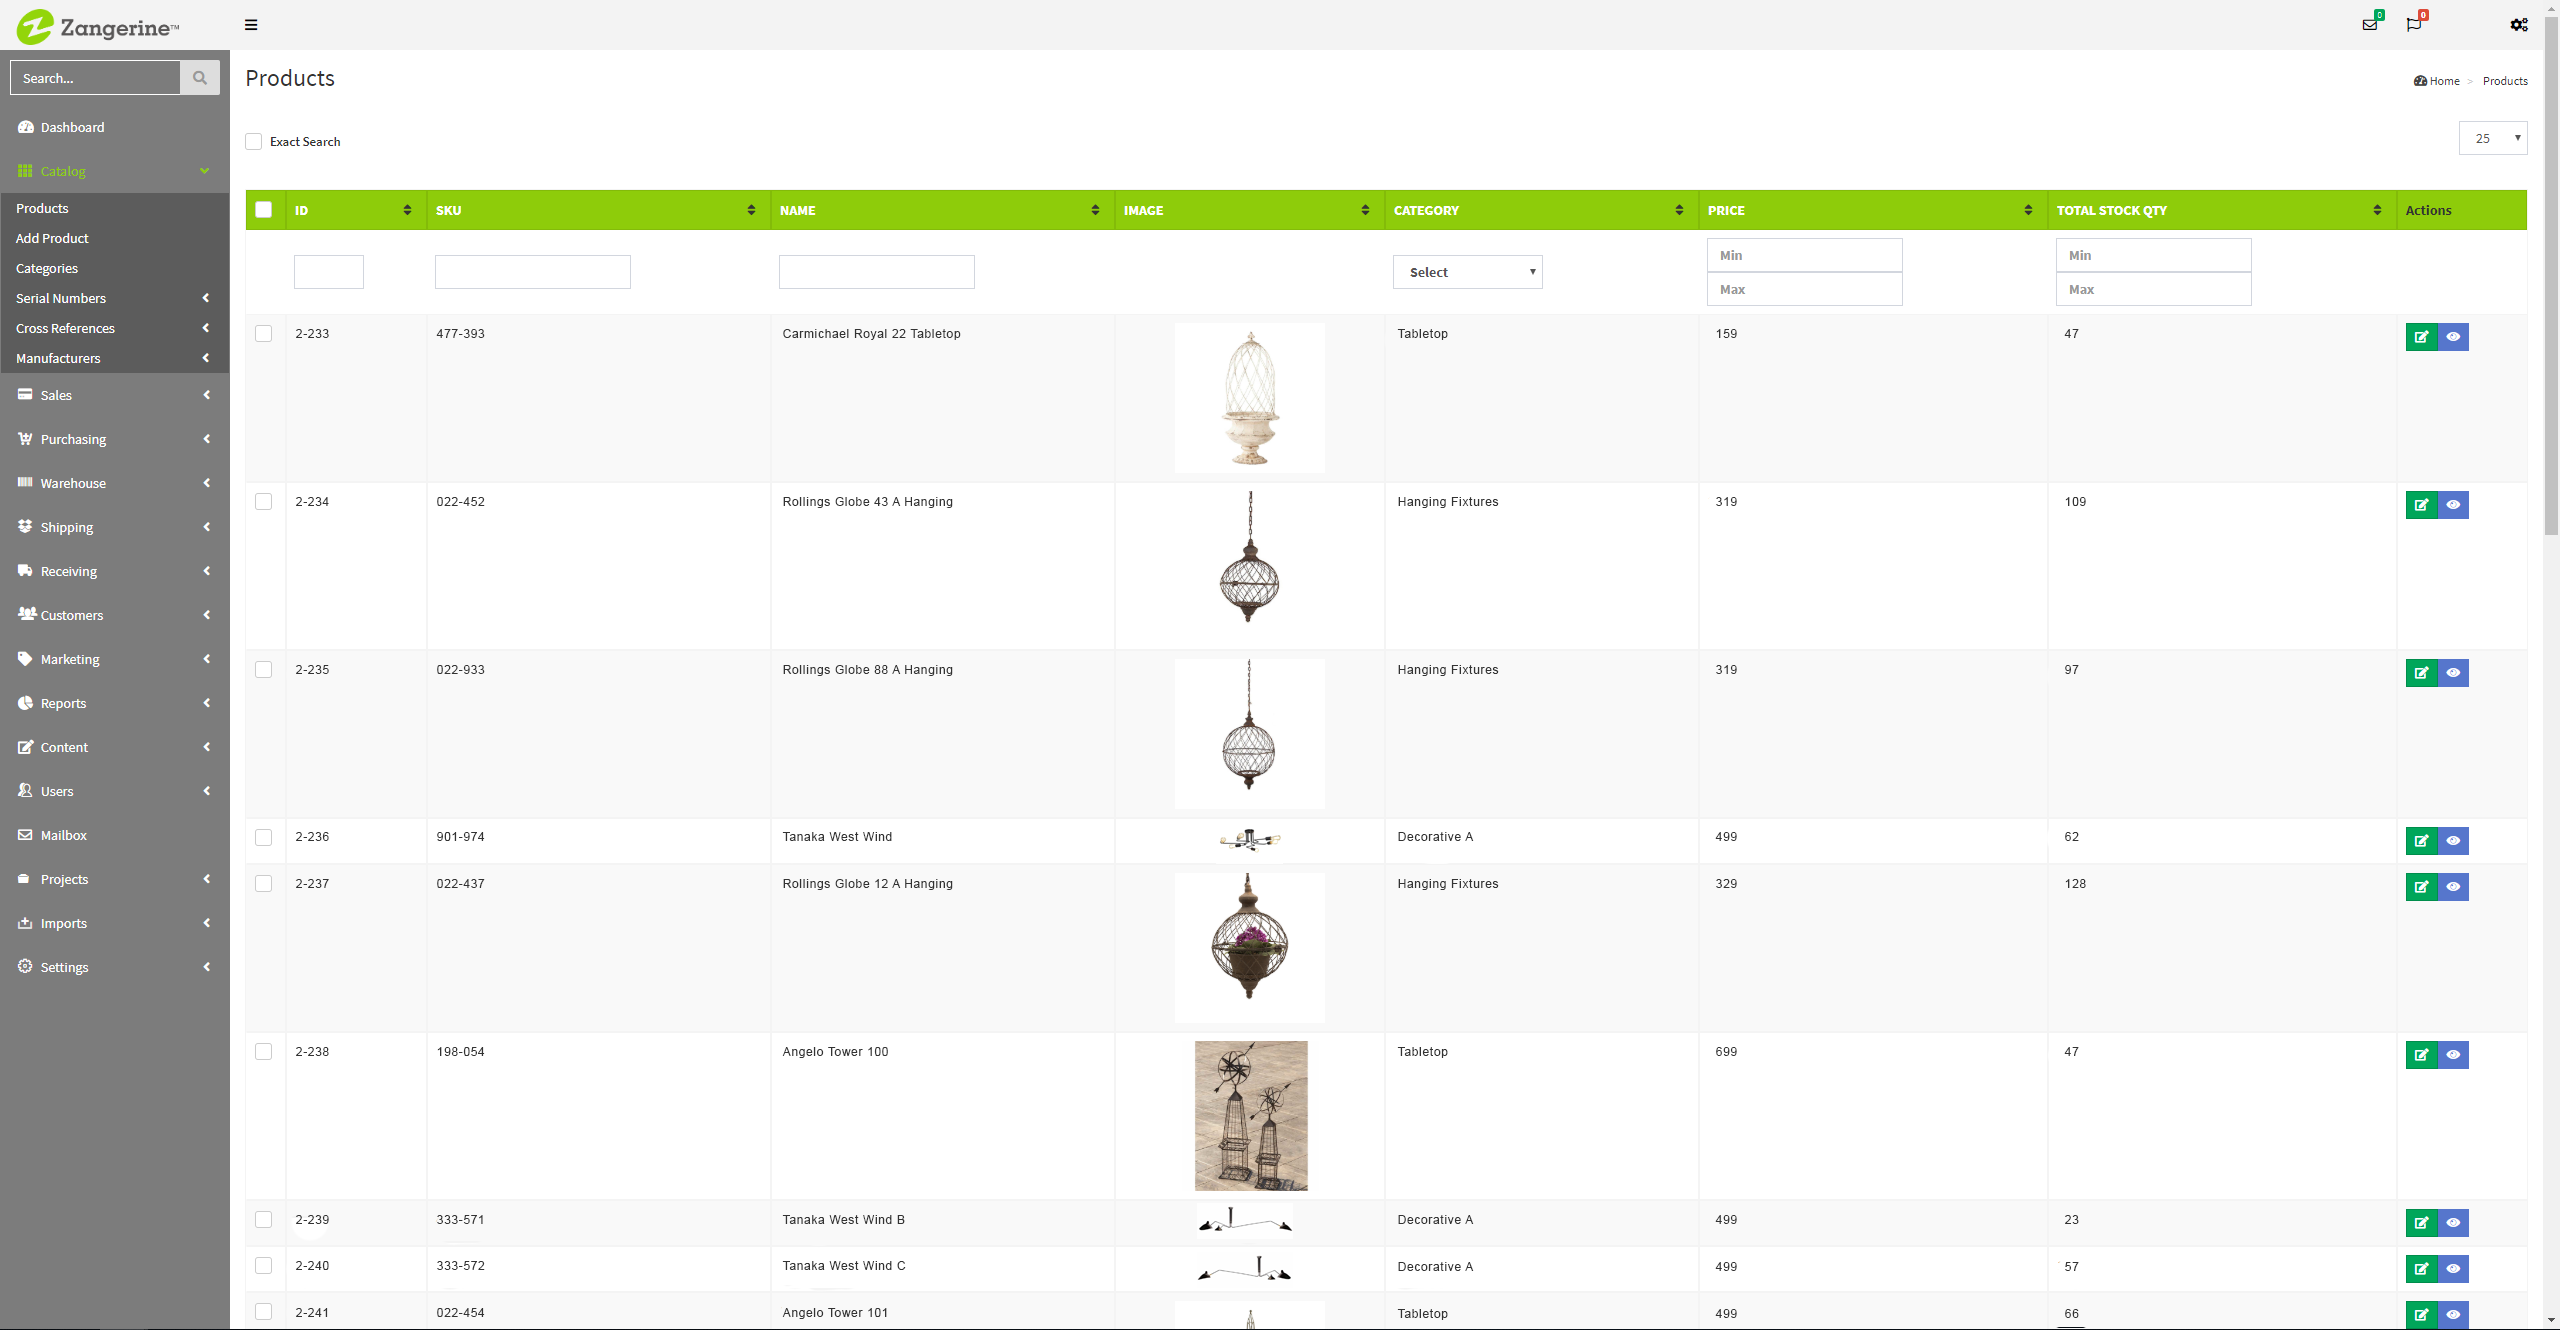Click the Home breadcrumb link
This screenshot has width=2560, height=1330.
(x=2444, y=81)
